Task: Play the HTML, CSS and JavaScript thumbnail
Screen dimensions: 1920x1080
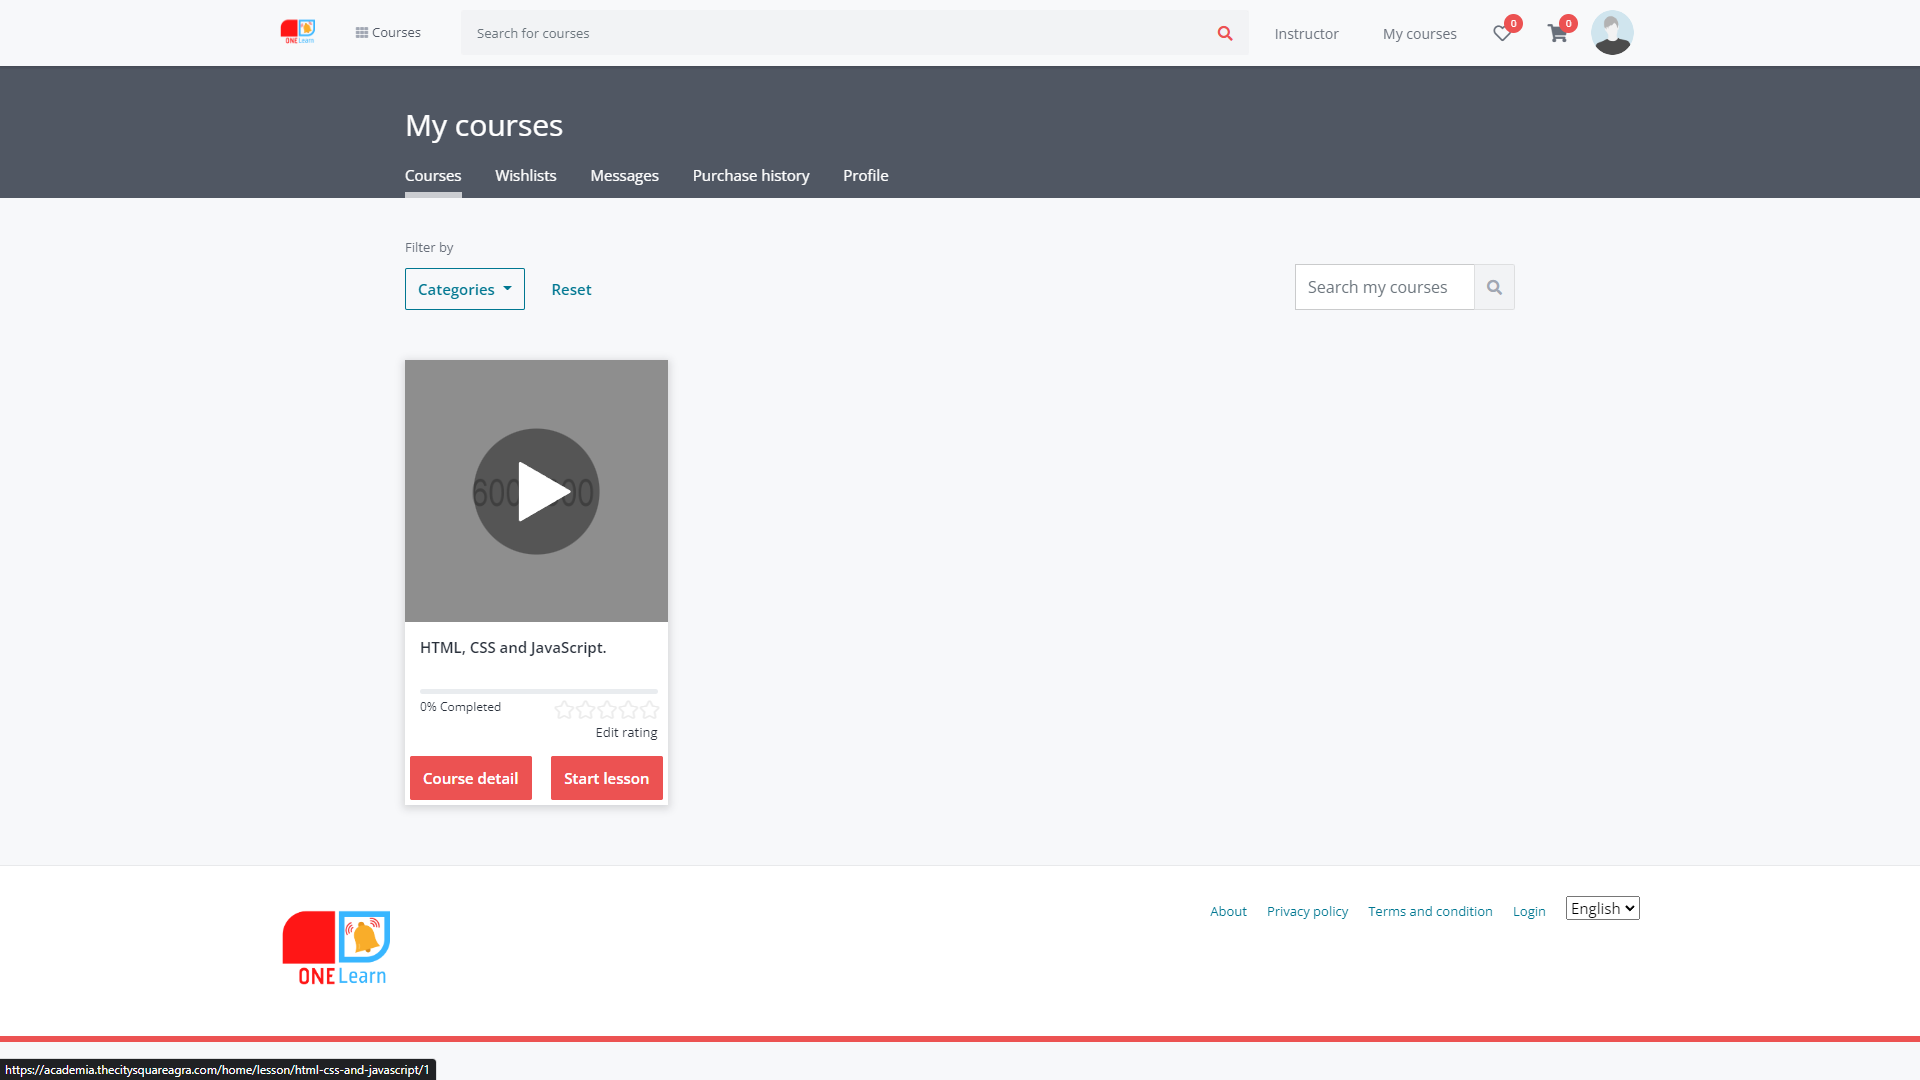Action: pyautogui.click(x=536, y=491)
